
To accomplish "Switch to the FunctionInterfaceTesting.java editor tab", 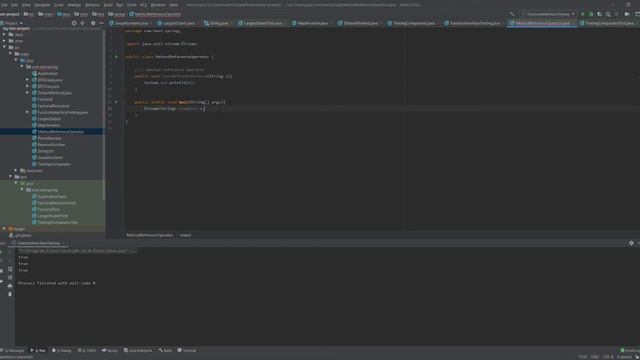I will (475, 23).
